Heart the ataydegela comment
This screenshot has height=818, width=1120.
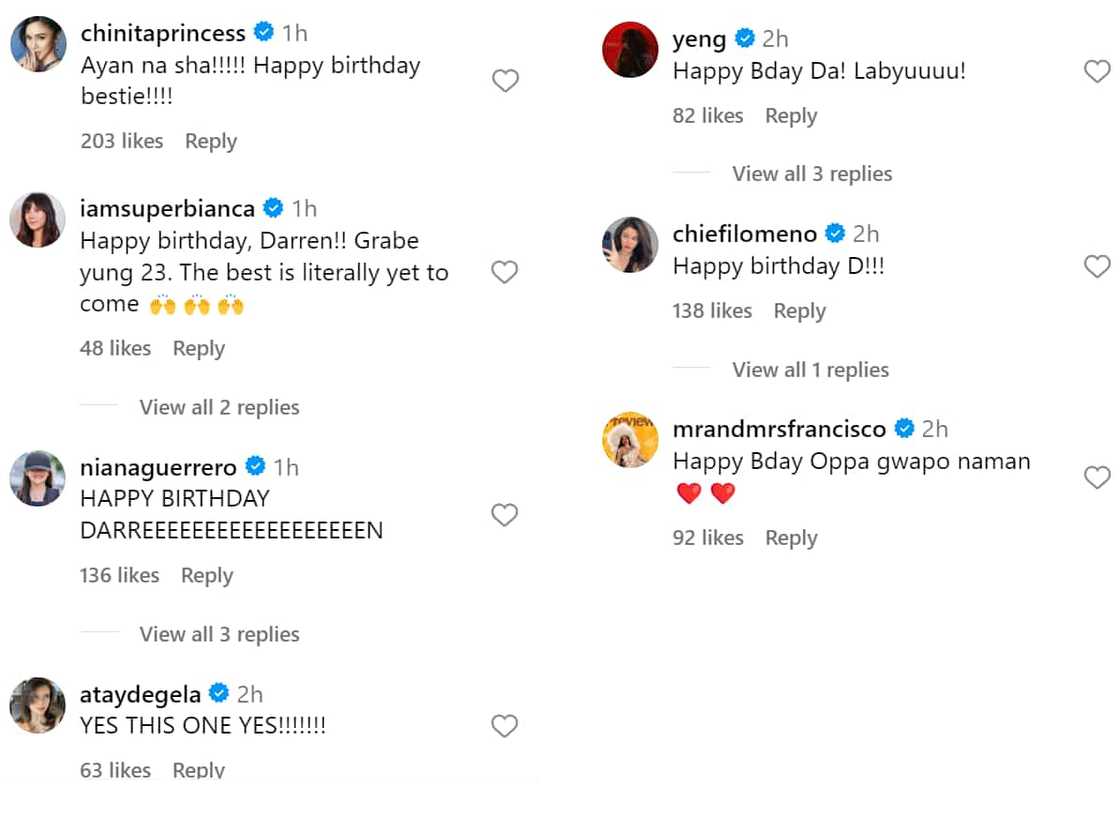click(505, 726)
